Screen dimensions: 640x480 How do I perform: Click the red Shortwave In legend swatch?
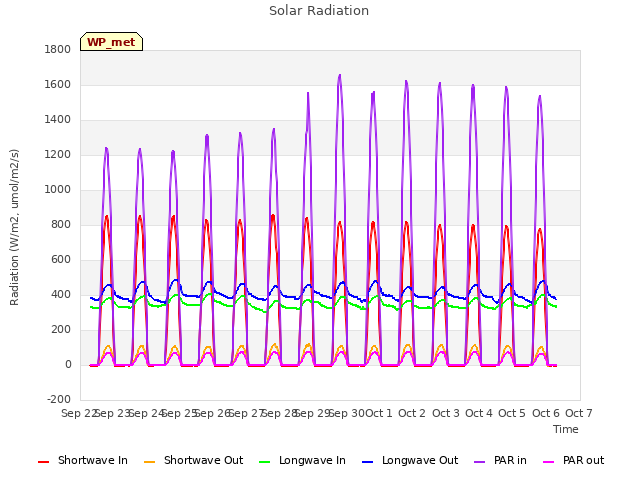tap(43, 462)
